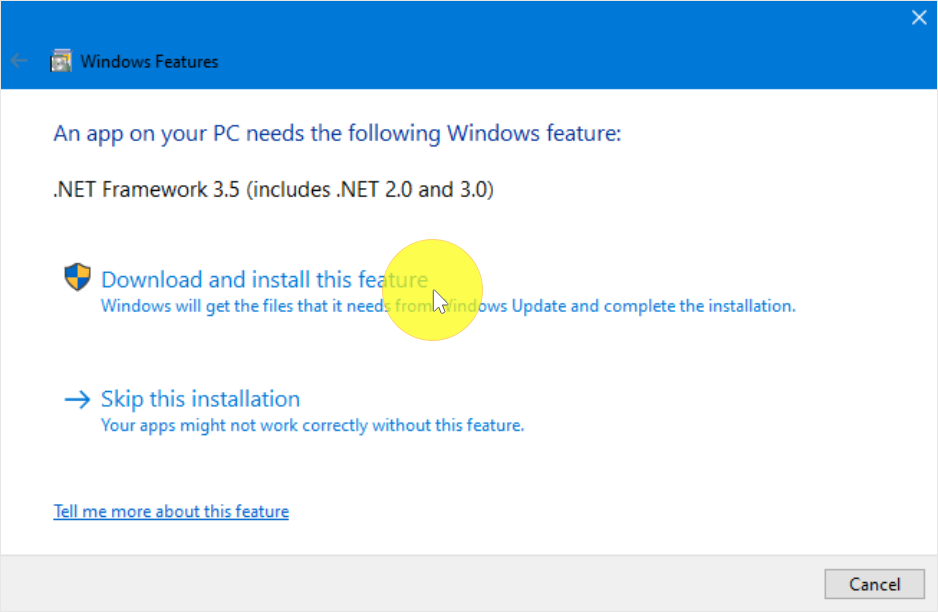This screenshot has width=938, height=612.
Task: Click the Windows Features title text
Action: pyautogui.click(x=150, y=62)
